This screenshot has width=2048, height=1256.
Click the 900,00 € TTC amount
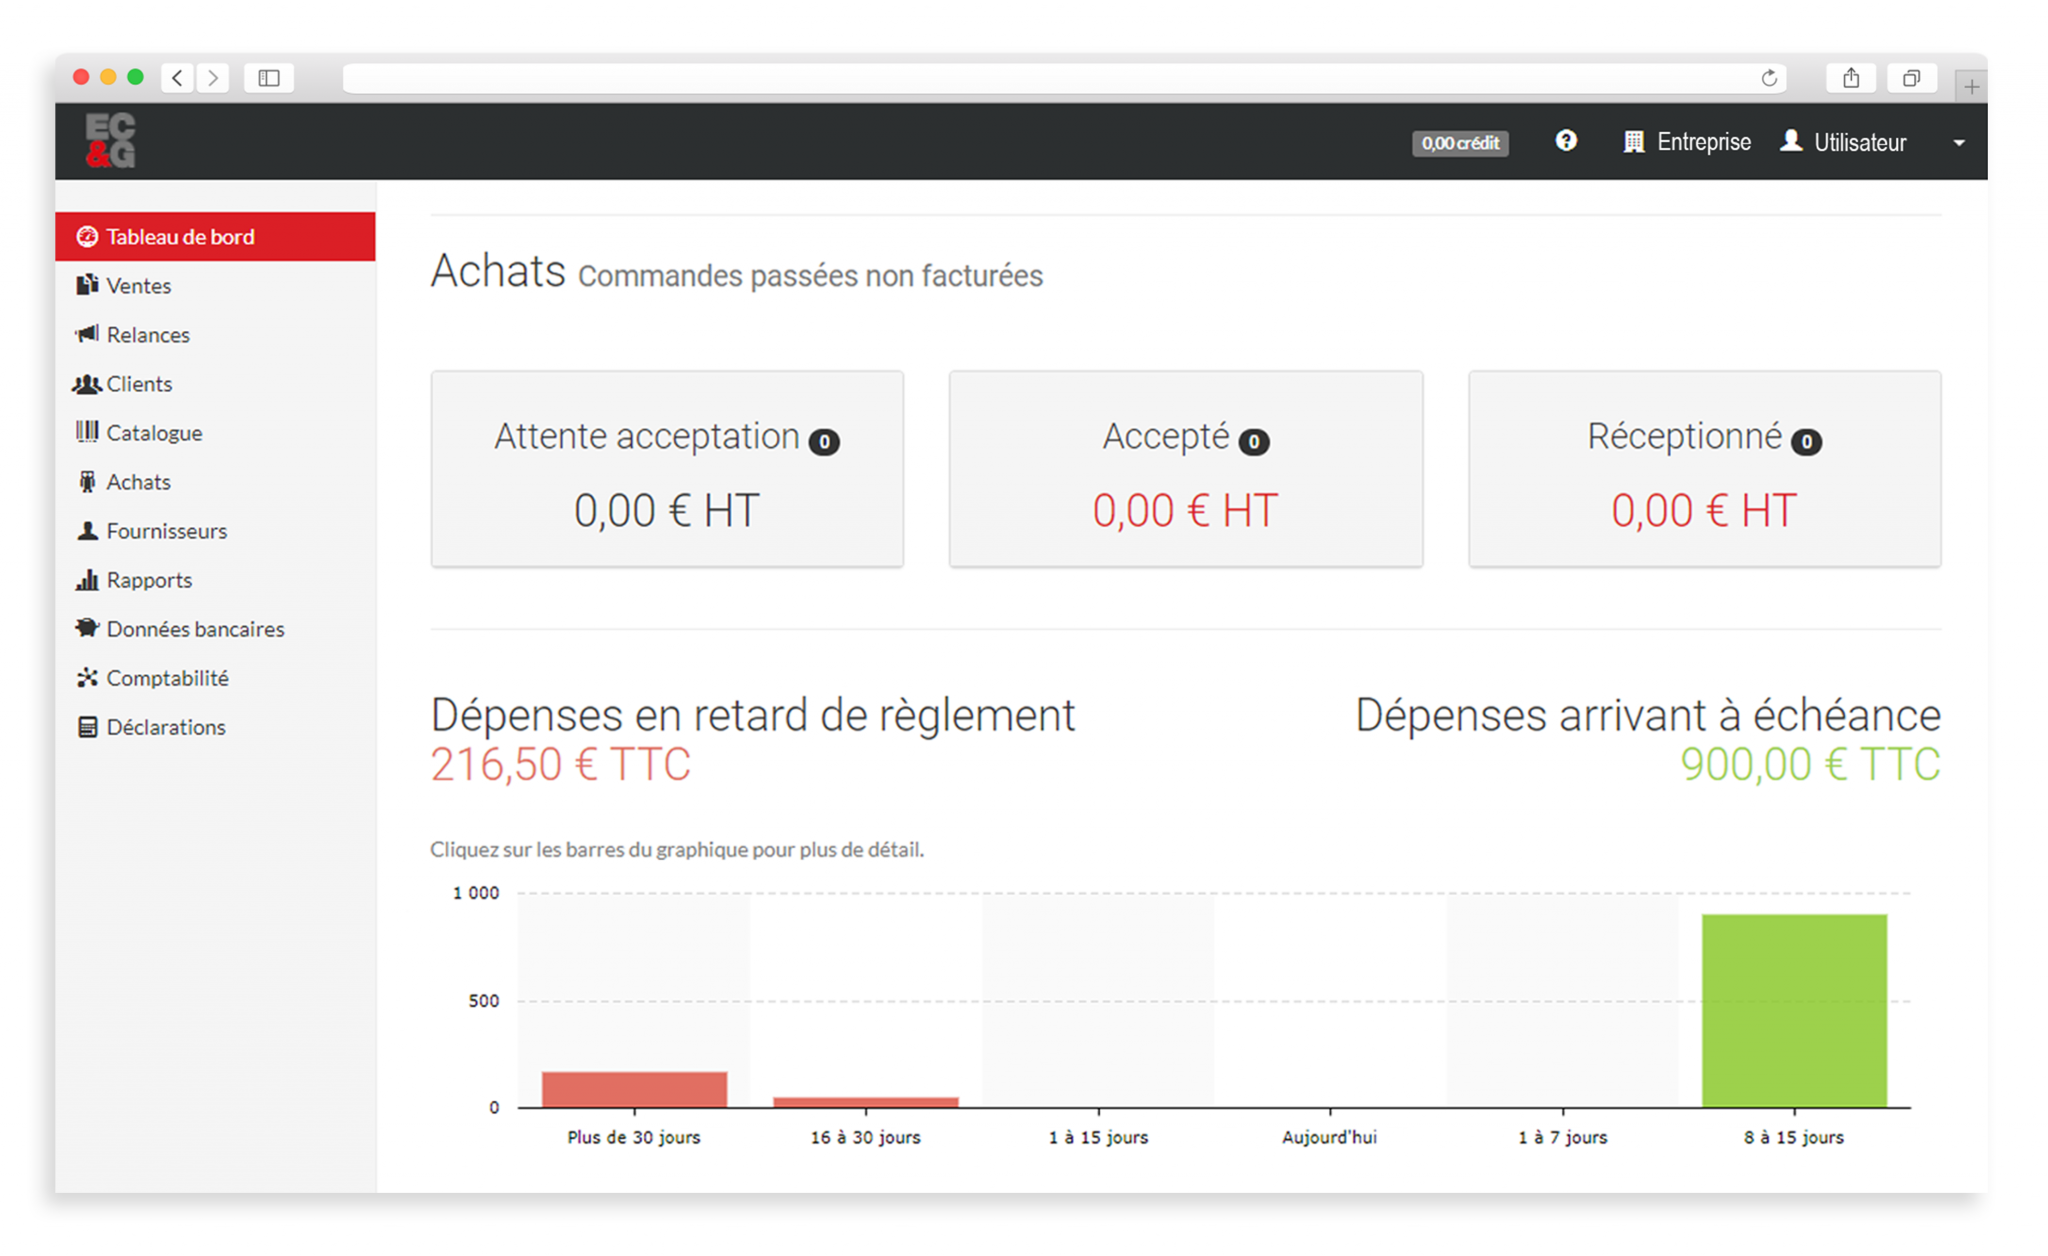pos(1811,765)
